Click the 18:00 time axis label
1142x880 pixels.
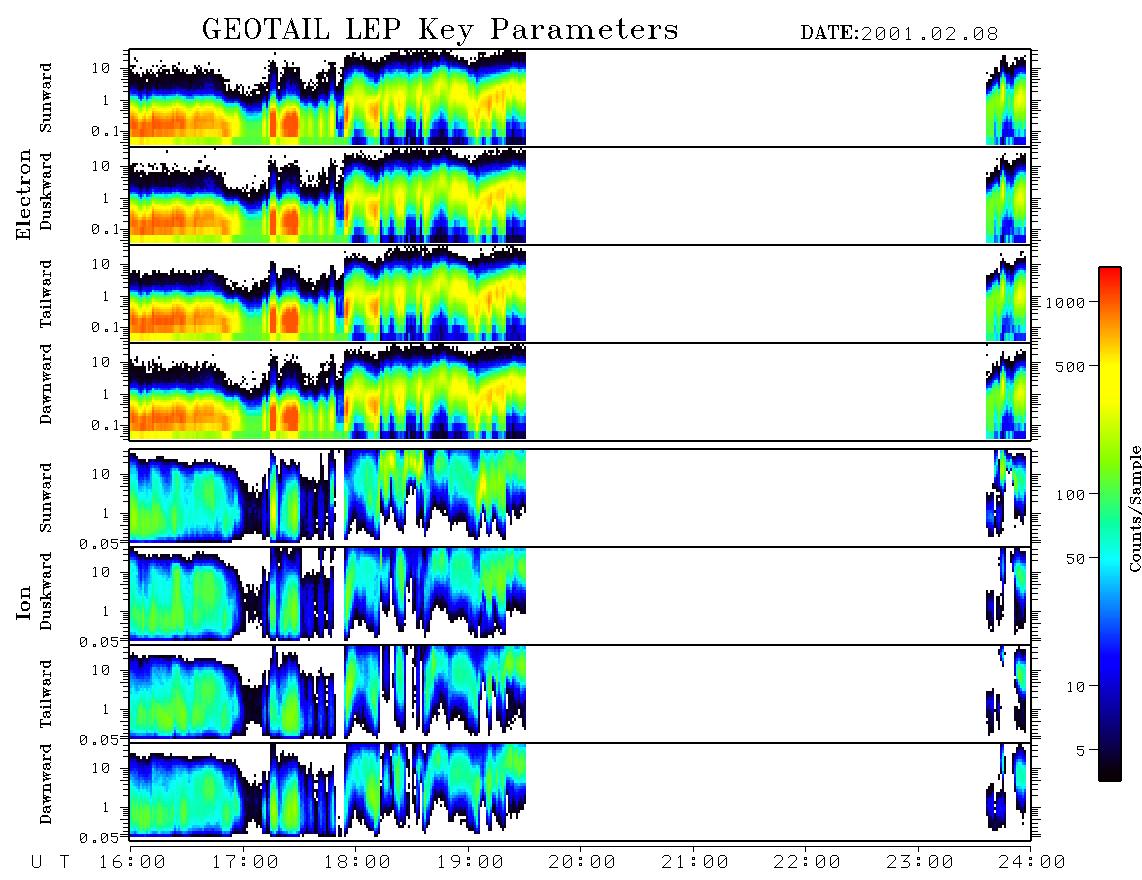[x=357, y=862]
